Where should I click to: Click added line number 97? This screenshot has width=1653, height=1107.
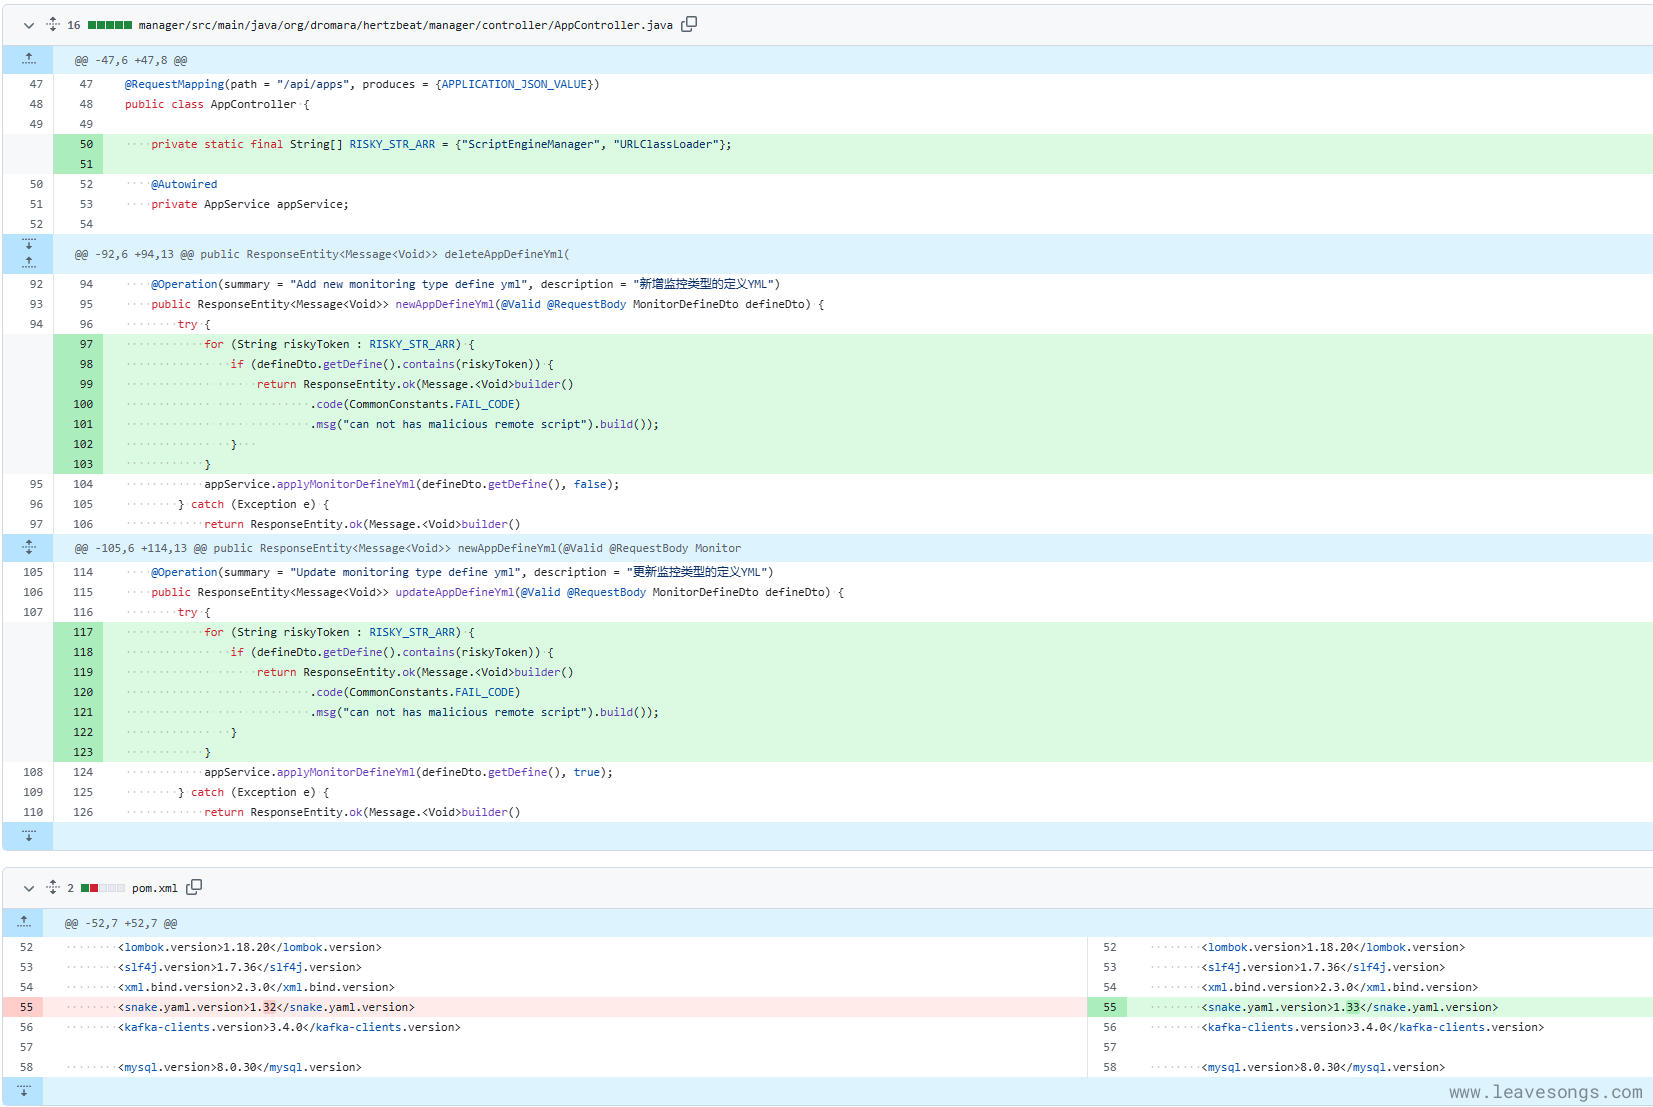(x=86, y=344)
